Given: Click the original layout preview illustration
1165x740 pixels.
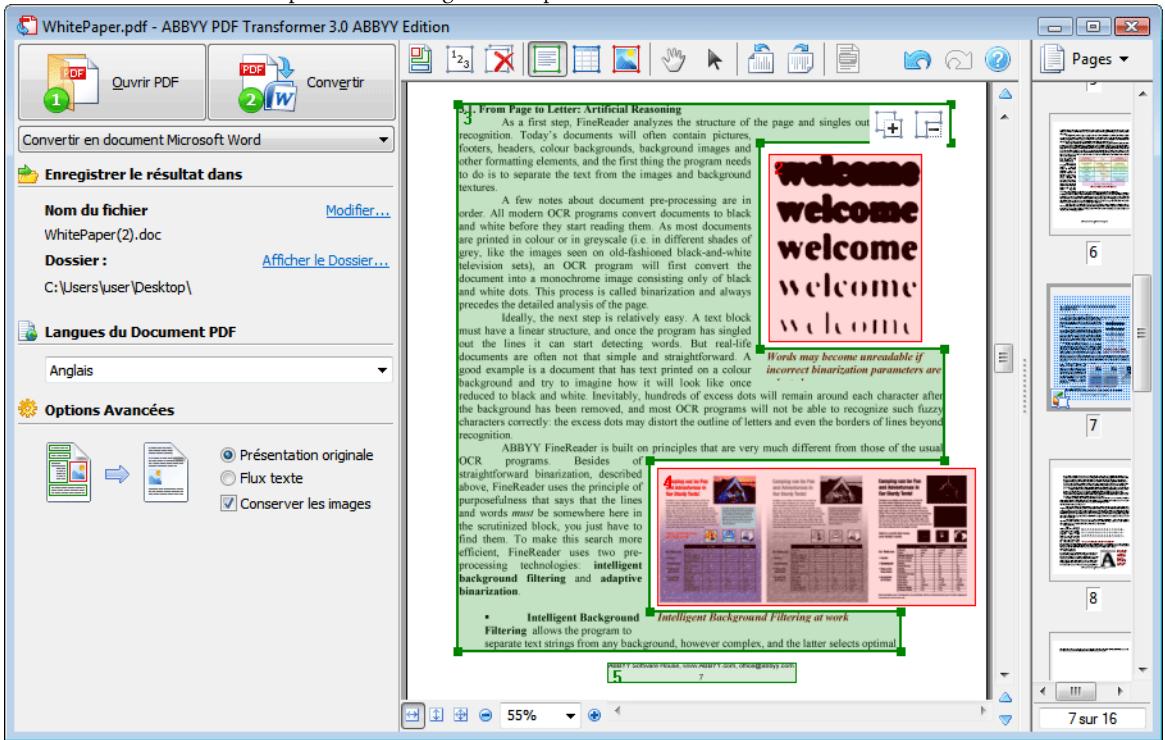Looking at the screenshot, I should point(68,472).
